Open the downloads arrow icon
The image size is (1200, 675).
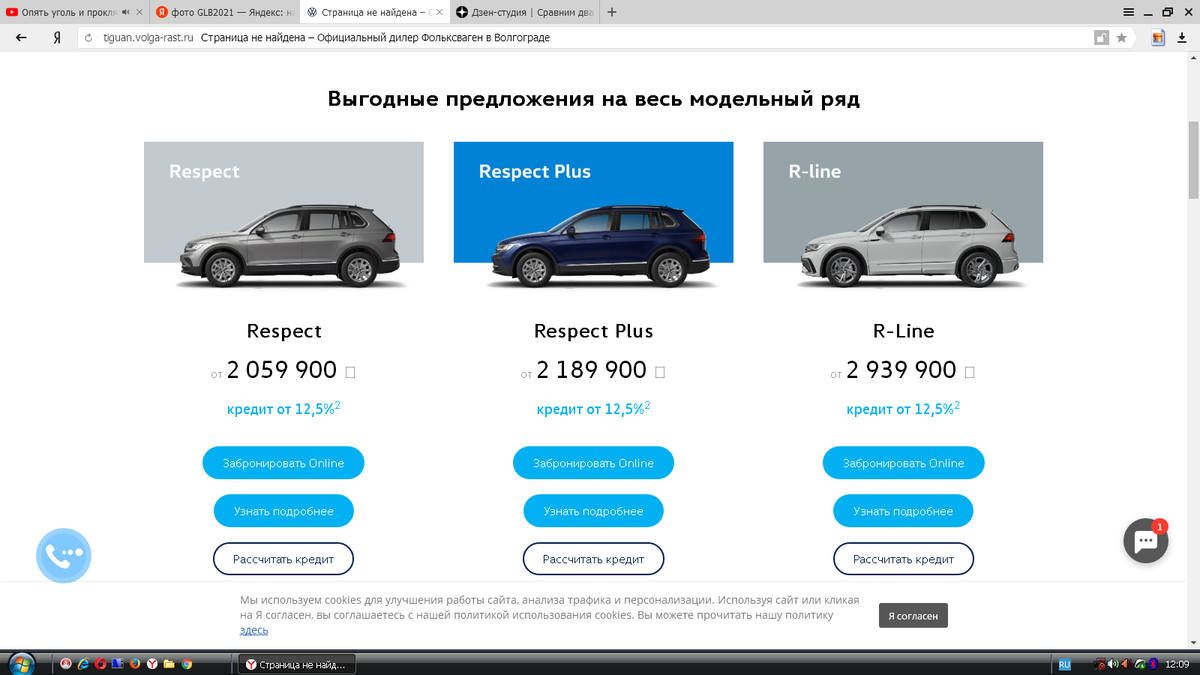point(1183,38)
